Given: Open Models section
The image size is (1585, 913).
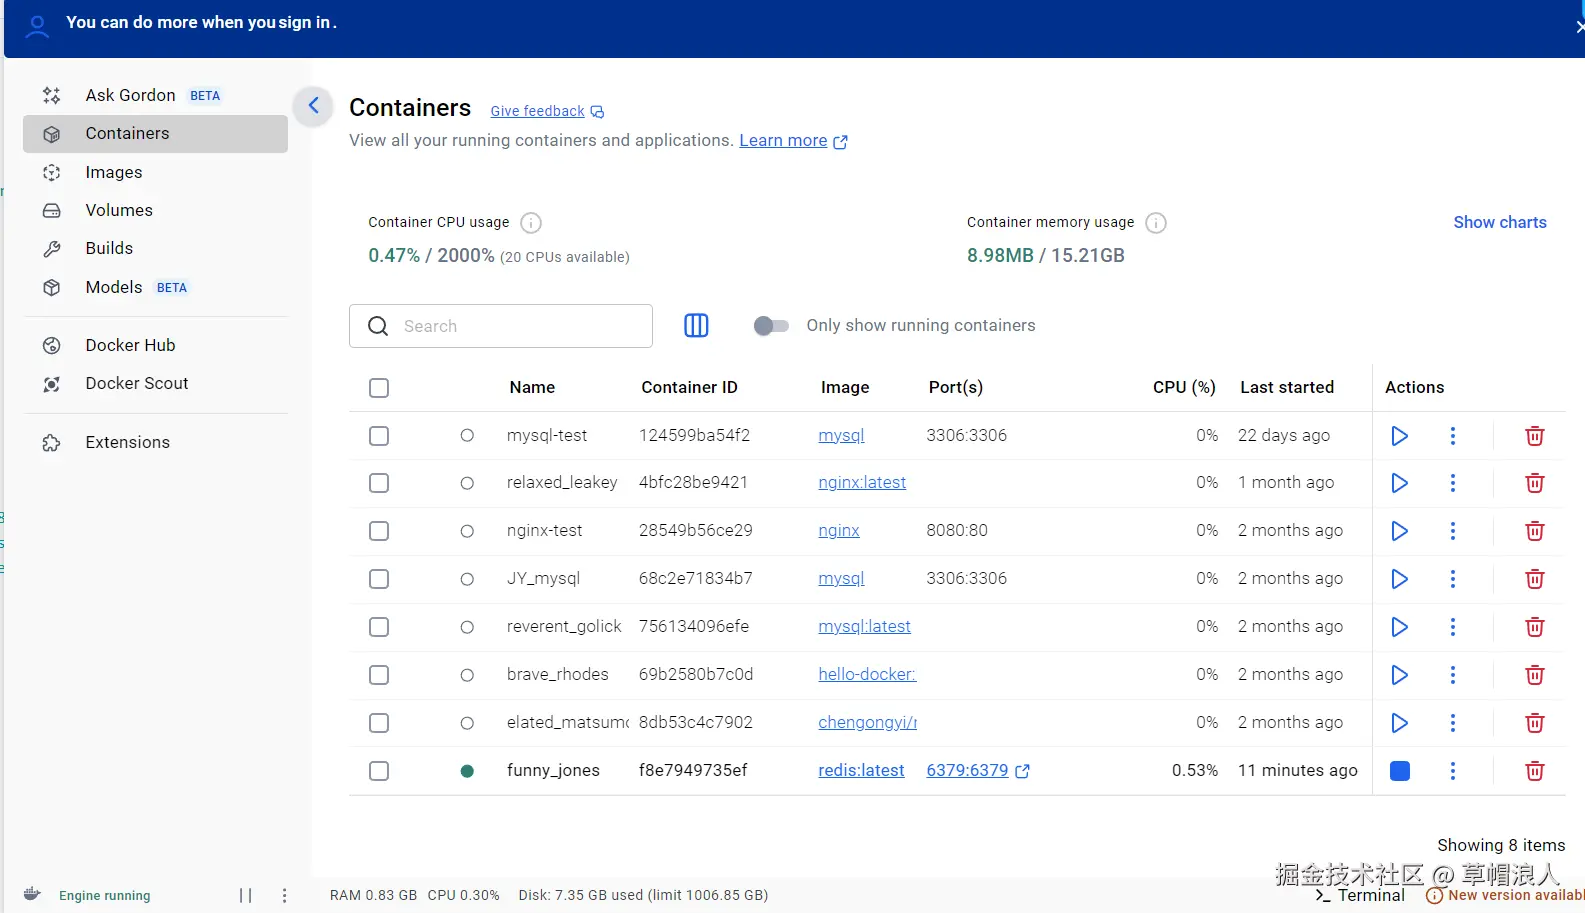Looking at the screenshot, I should [x=155, y=287].
